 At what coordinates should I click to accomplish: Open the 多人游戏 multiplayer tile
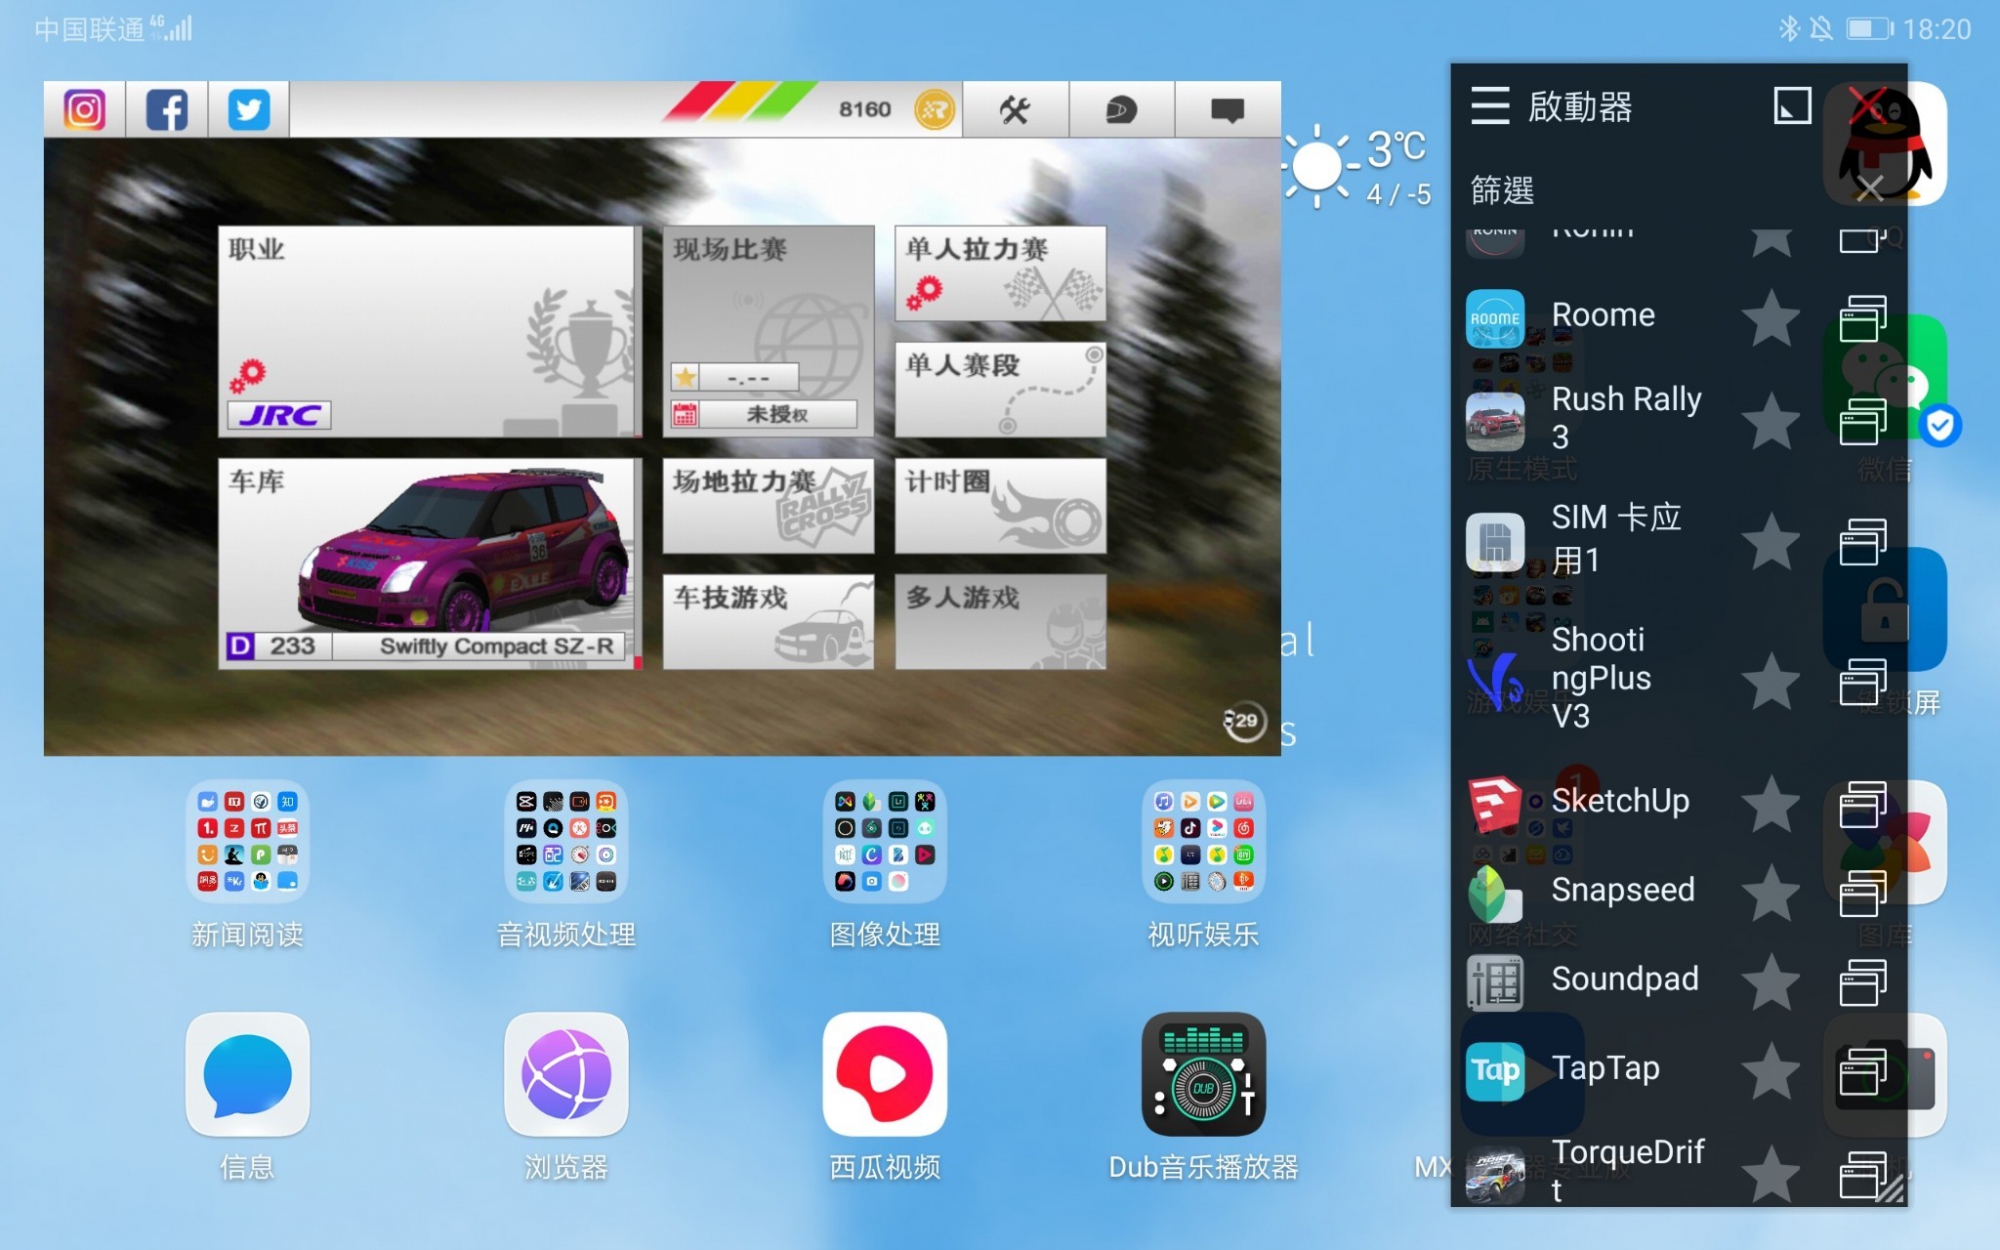point(1001,621)
